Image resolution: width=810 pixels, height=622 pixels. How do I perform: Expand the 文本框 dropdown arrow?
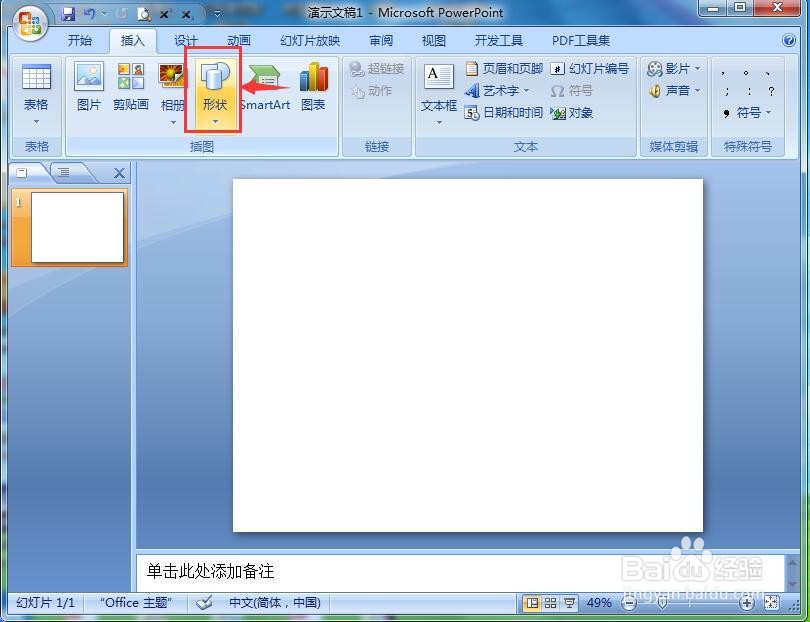point(439,122)
